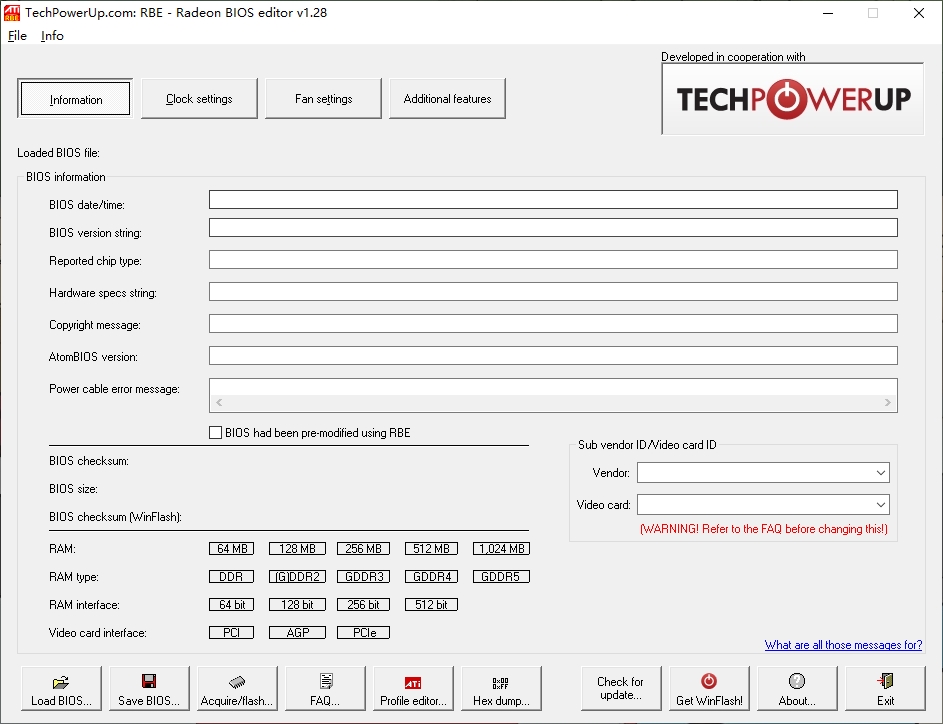Click the Check for update button

(x=620, y=687)
